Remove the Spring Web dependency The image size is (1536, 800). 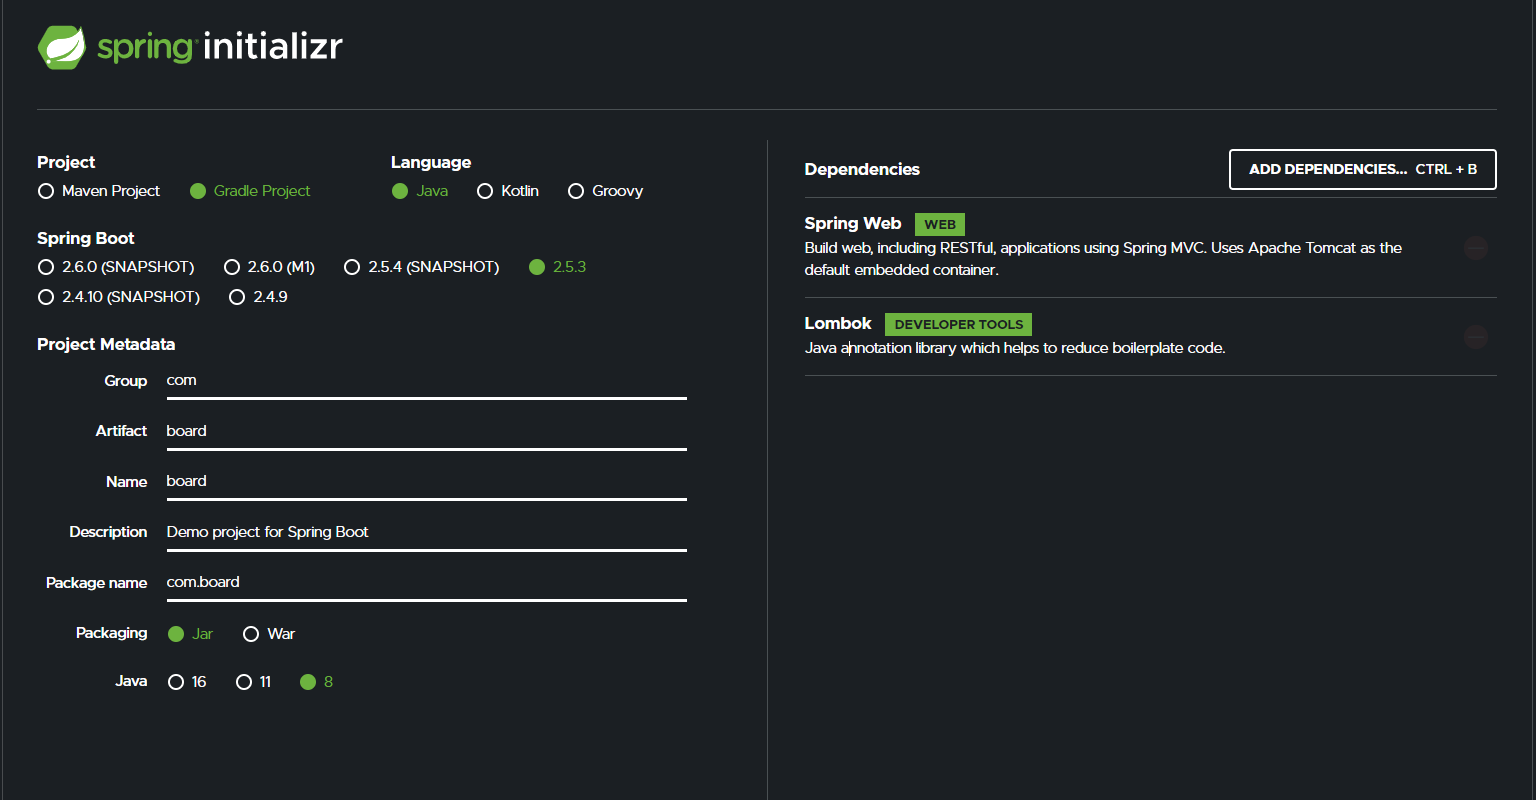(x=1476, y=248)
